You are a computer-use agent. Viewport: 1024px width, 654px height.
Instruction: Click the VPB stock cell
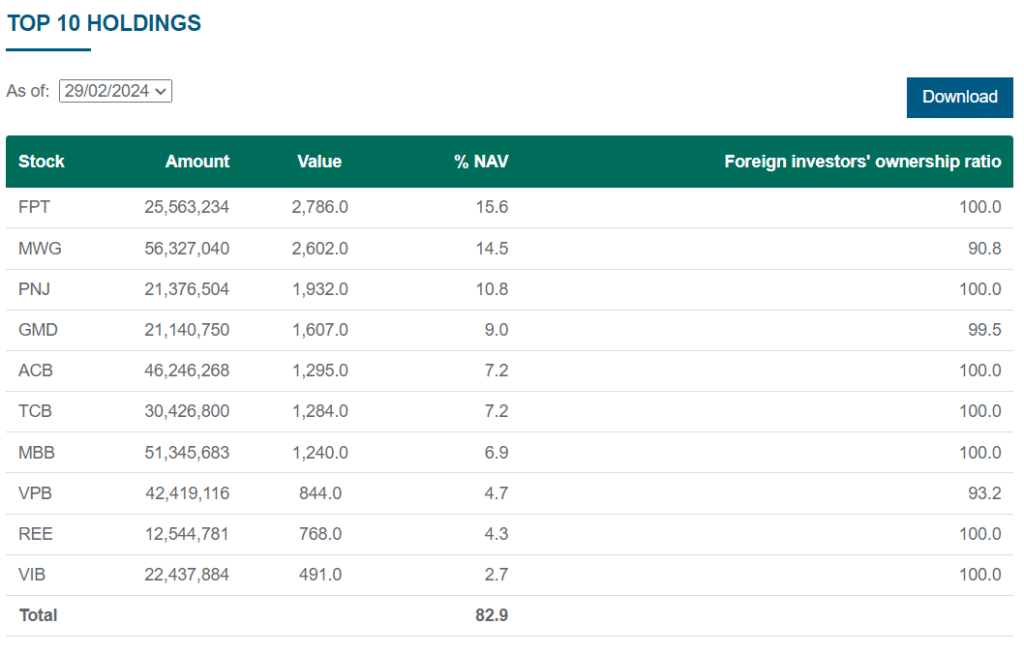coord(35,493)
